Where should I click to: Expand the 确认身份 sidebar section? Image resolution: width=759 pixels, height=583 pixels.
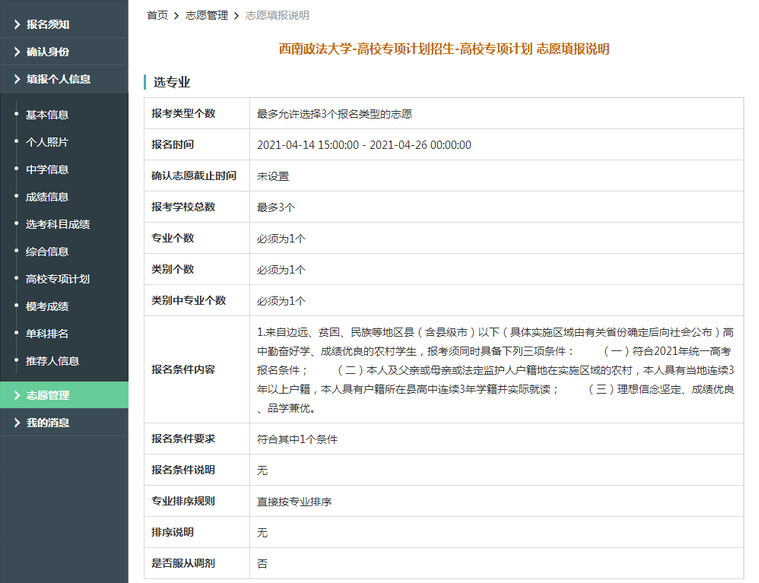point(64,51)
